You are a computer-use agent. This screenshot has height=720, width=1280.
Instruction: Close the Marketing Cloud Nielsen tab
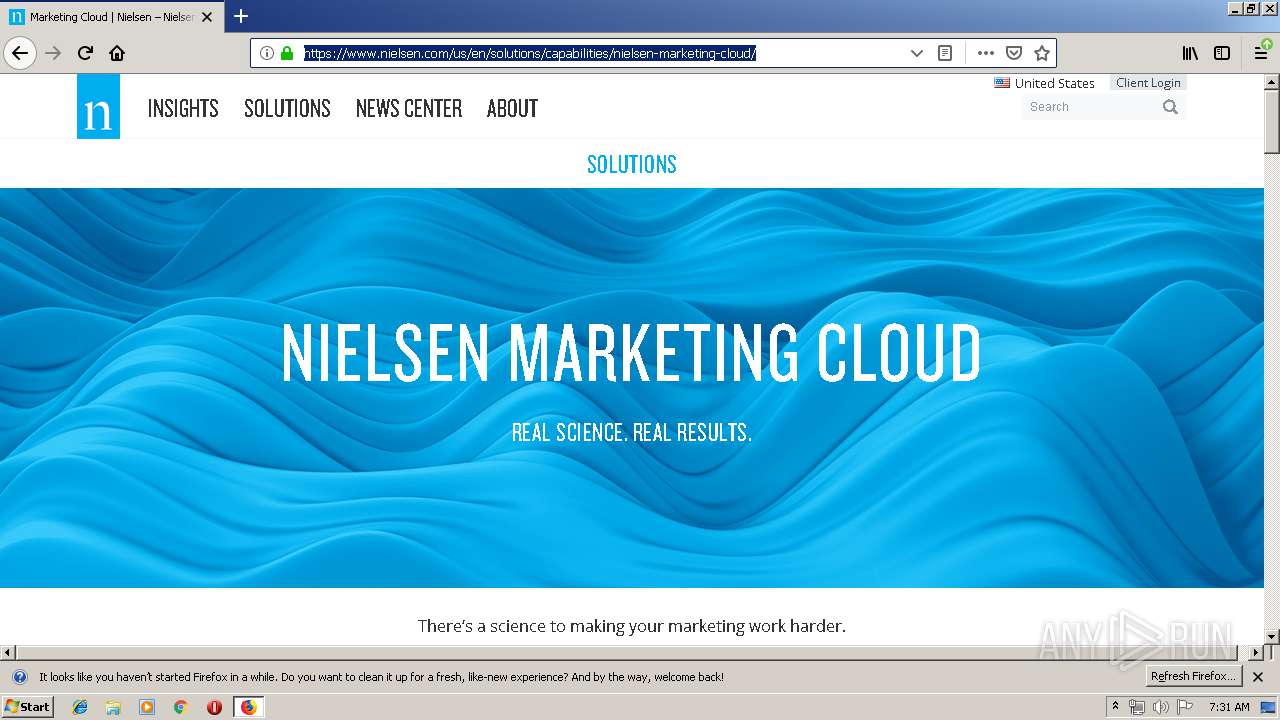207,17
